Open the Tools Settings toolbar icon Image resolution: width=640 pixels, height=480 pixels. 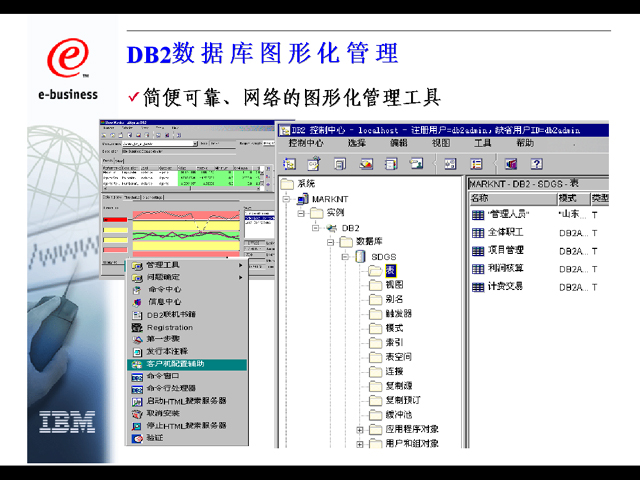450,164
